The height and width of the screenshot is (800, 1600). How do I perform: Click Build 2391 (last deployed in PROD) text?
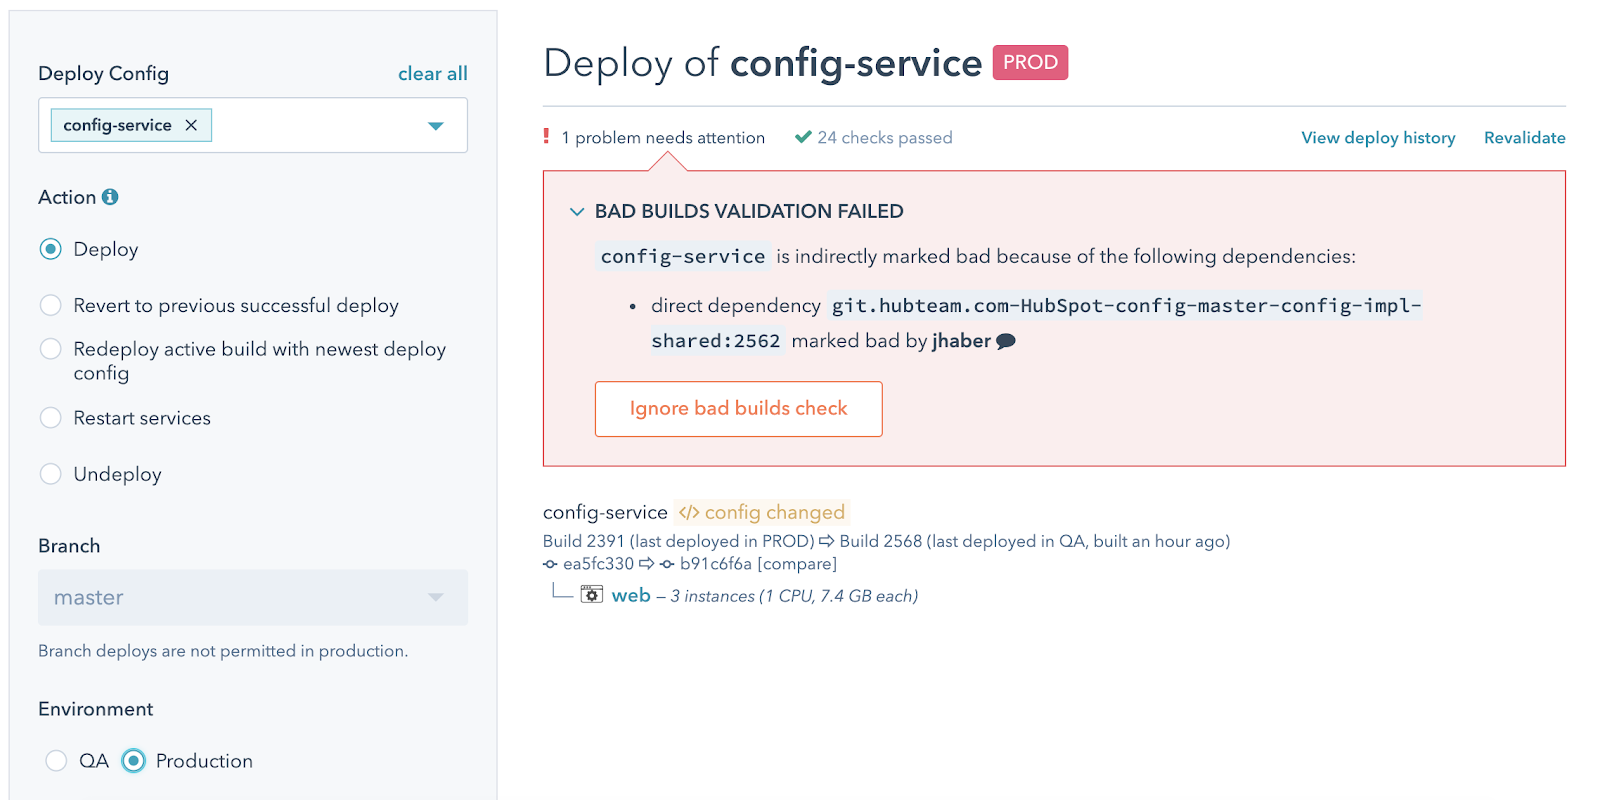(x=679, y=541)
